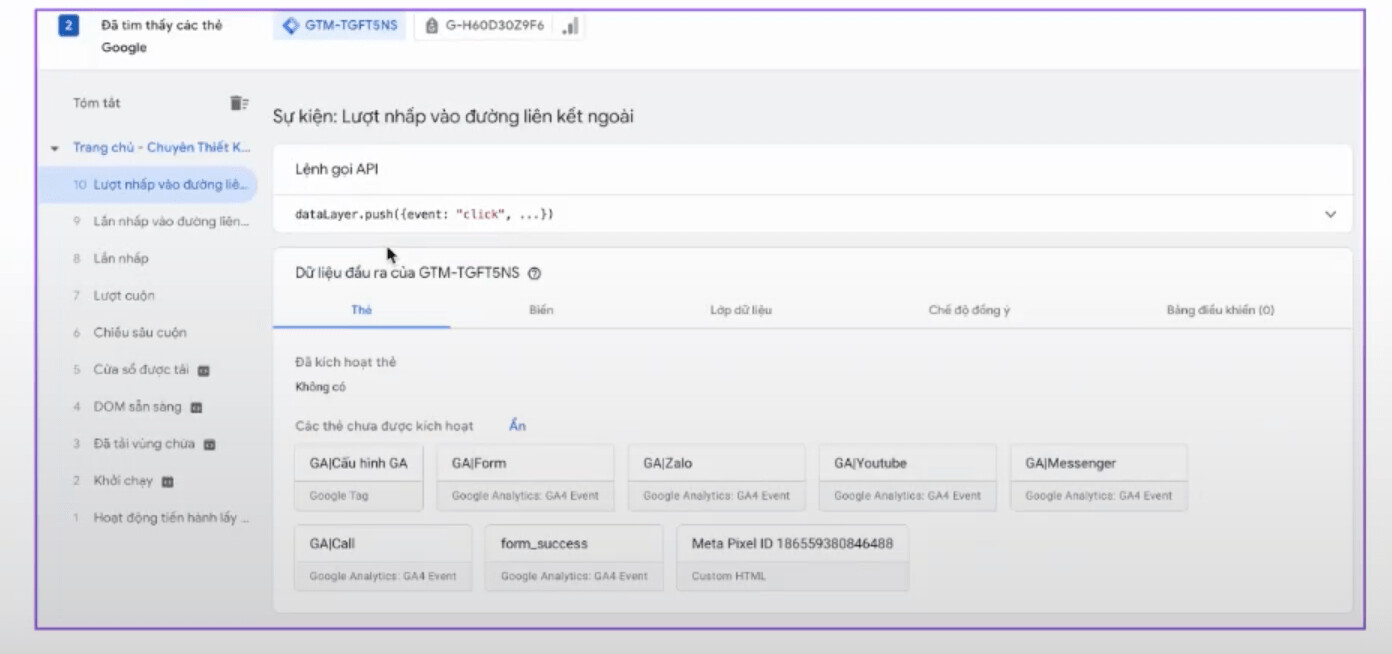Open the GA|Cấu hình GA tag card

(359, 478)
